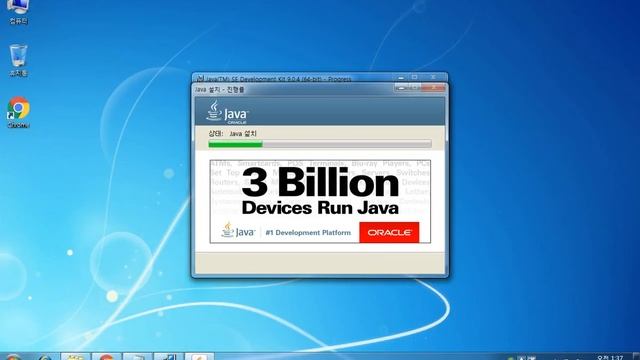Image resolution: width=640 pixels, height=360 pixels.
Task: Click the red ORACLE logo in the banner
Action: (x=389, y=232)
